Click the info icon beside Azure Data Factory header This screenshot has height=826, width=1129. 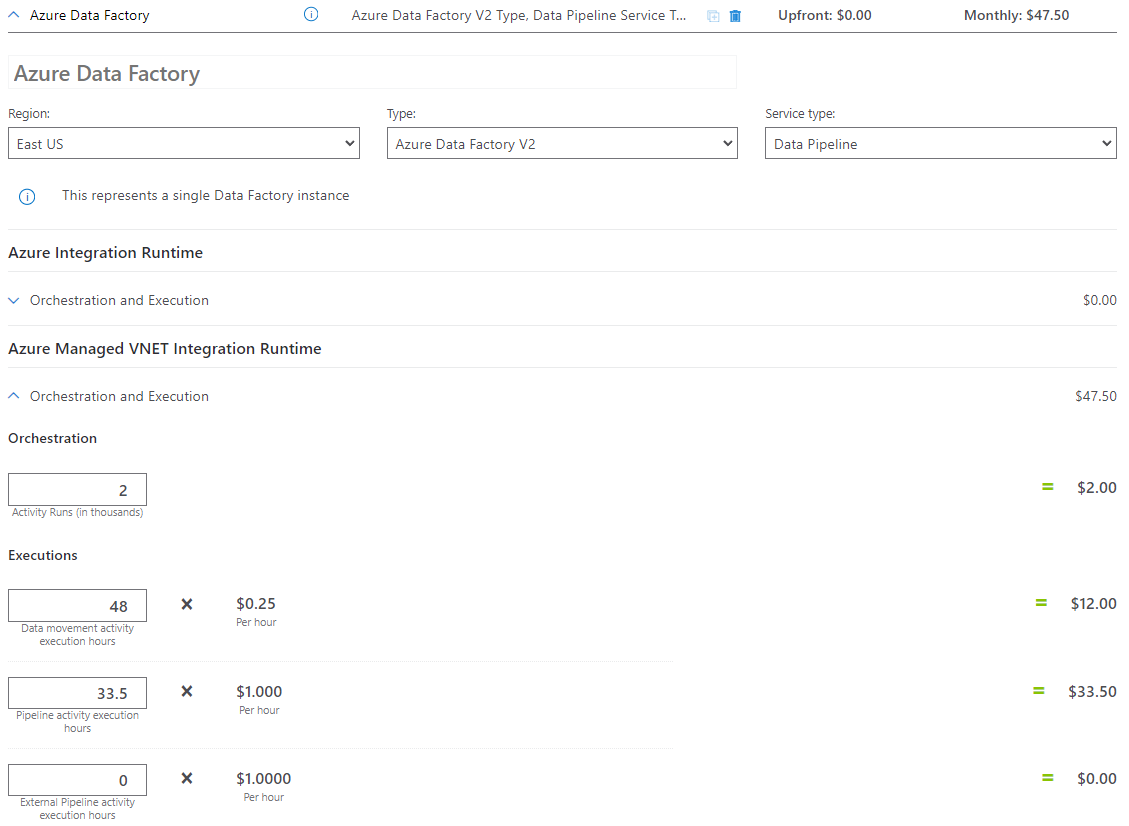point(311,14)
